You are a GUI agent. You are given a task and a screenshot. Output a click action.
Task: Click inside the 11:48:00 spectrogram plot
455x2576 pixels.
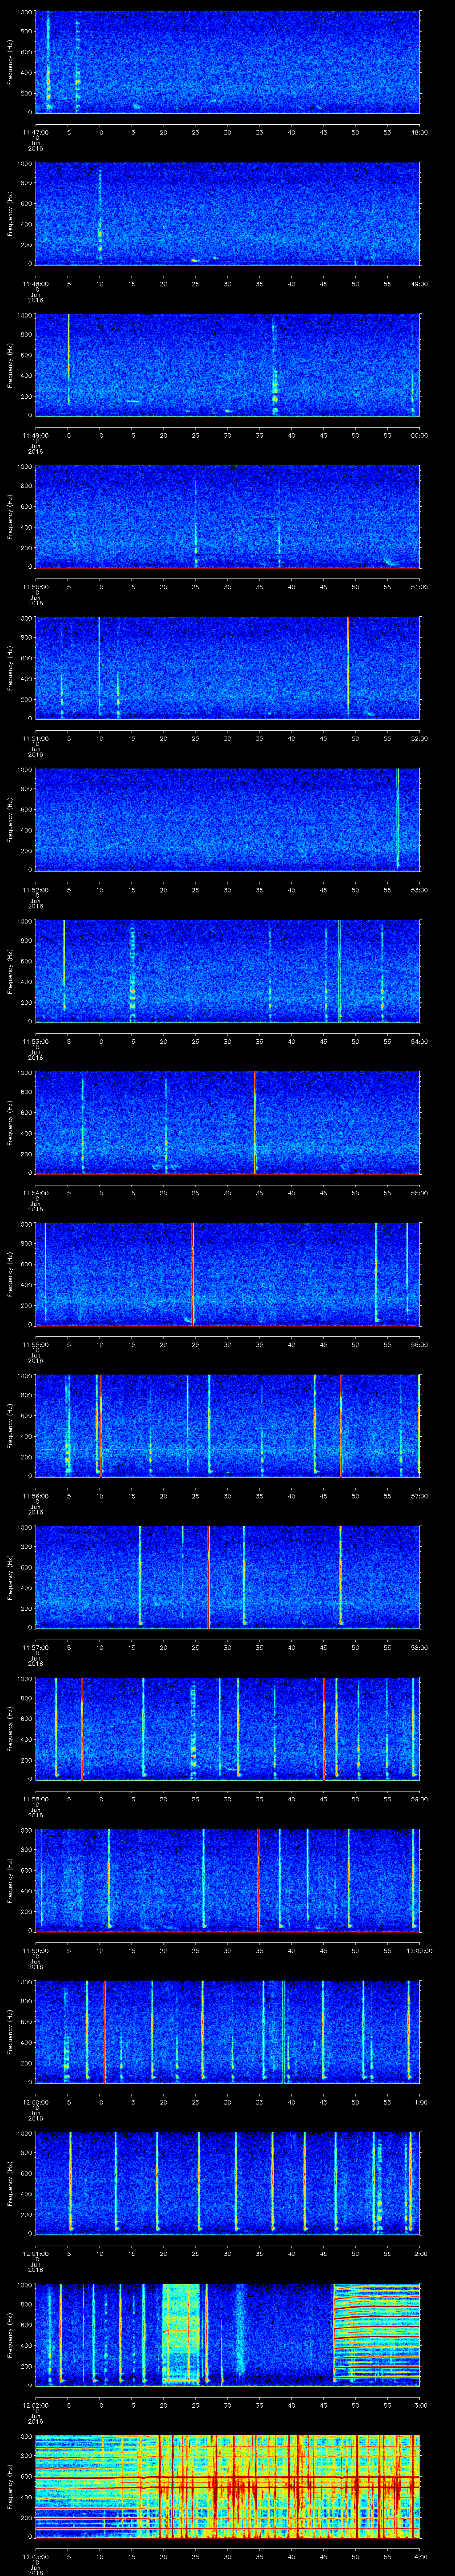pos(227,213)
